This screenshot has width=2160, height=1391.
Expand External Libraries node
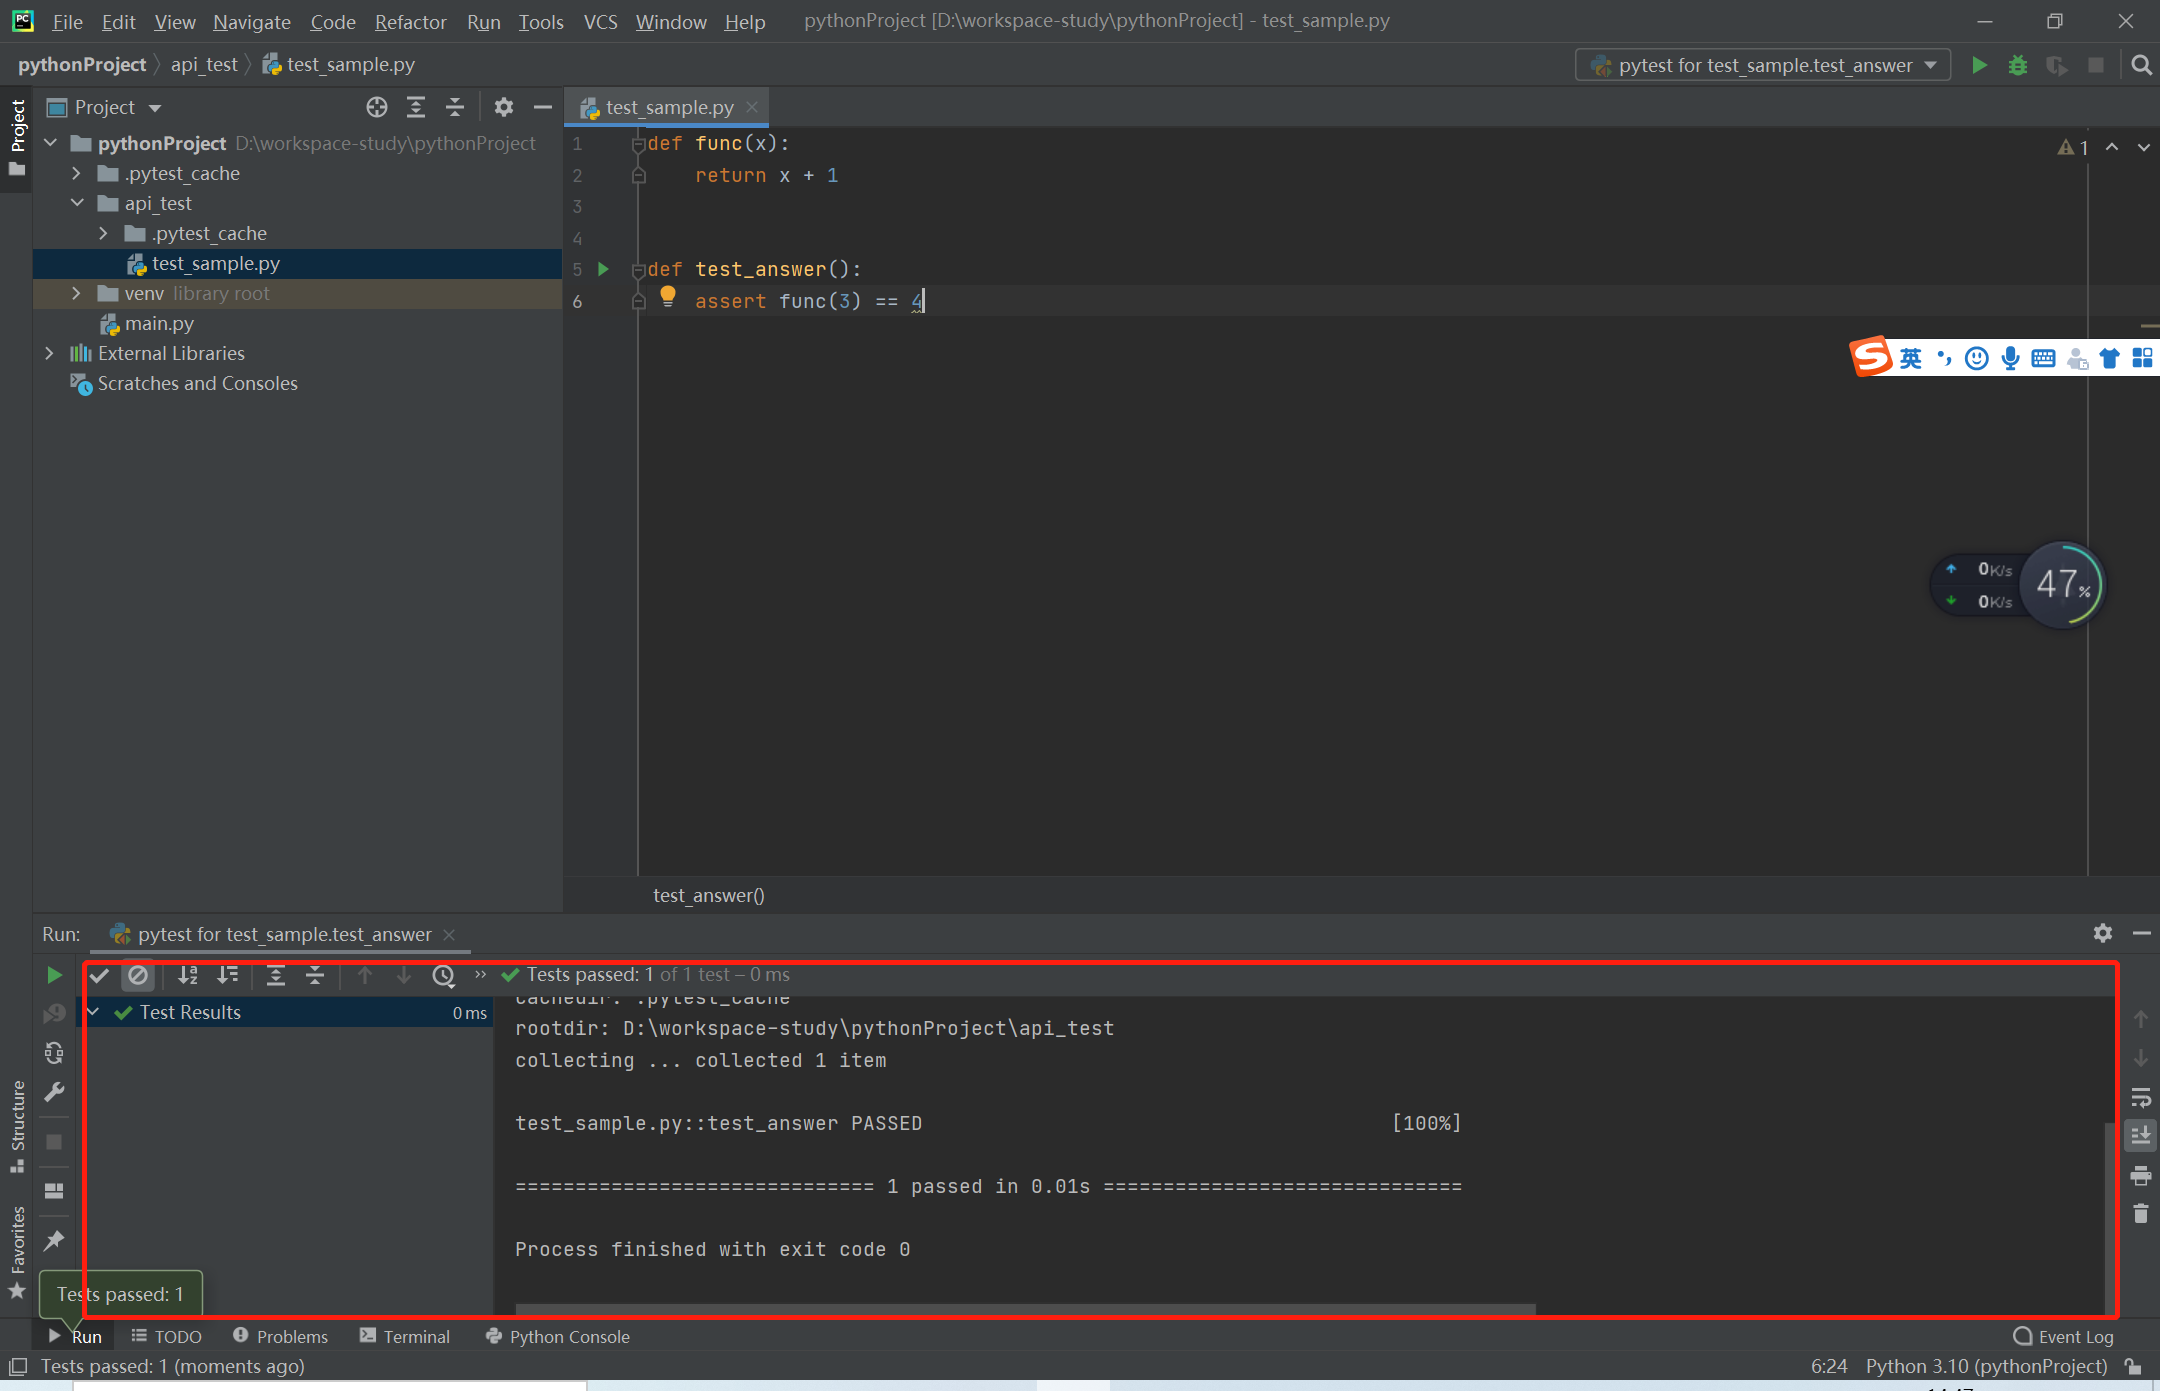pyautogui.click(x=50, y=353)
